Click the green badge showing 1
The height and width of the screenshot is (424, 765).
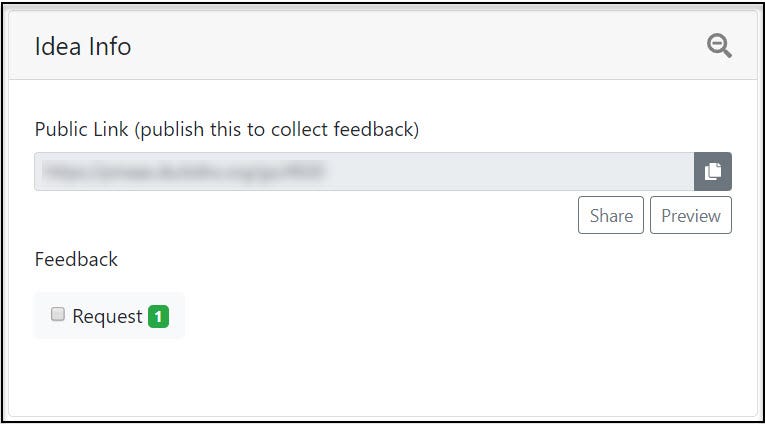(x=159, y=317)
